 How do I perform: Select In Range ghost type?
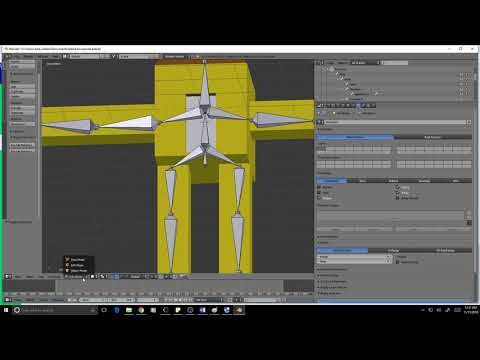tap(394, 250)
